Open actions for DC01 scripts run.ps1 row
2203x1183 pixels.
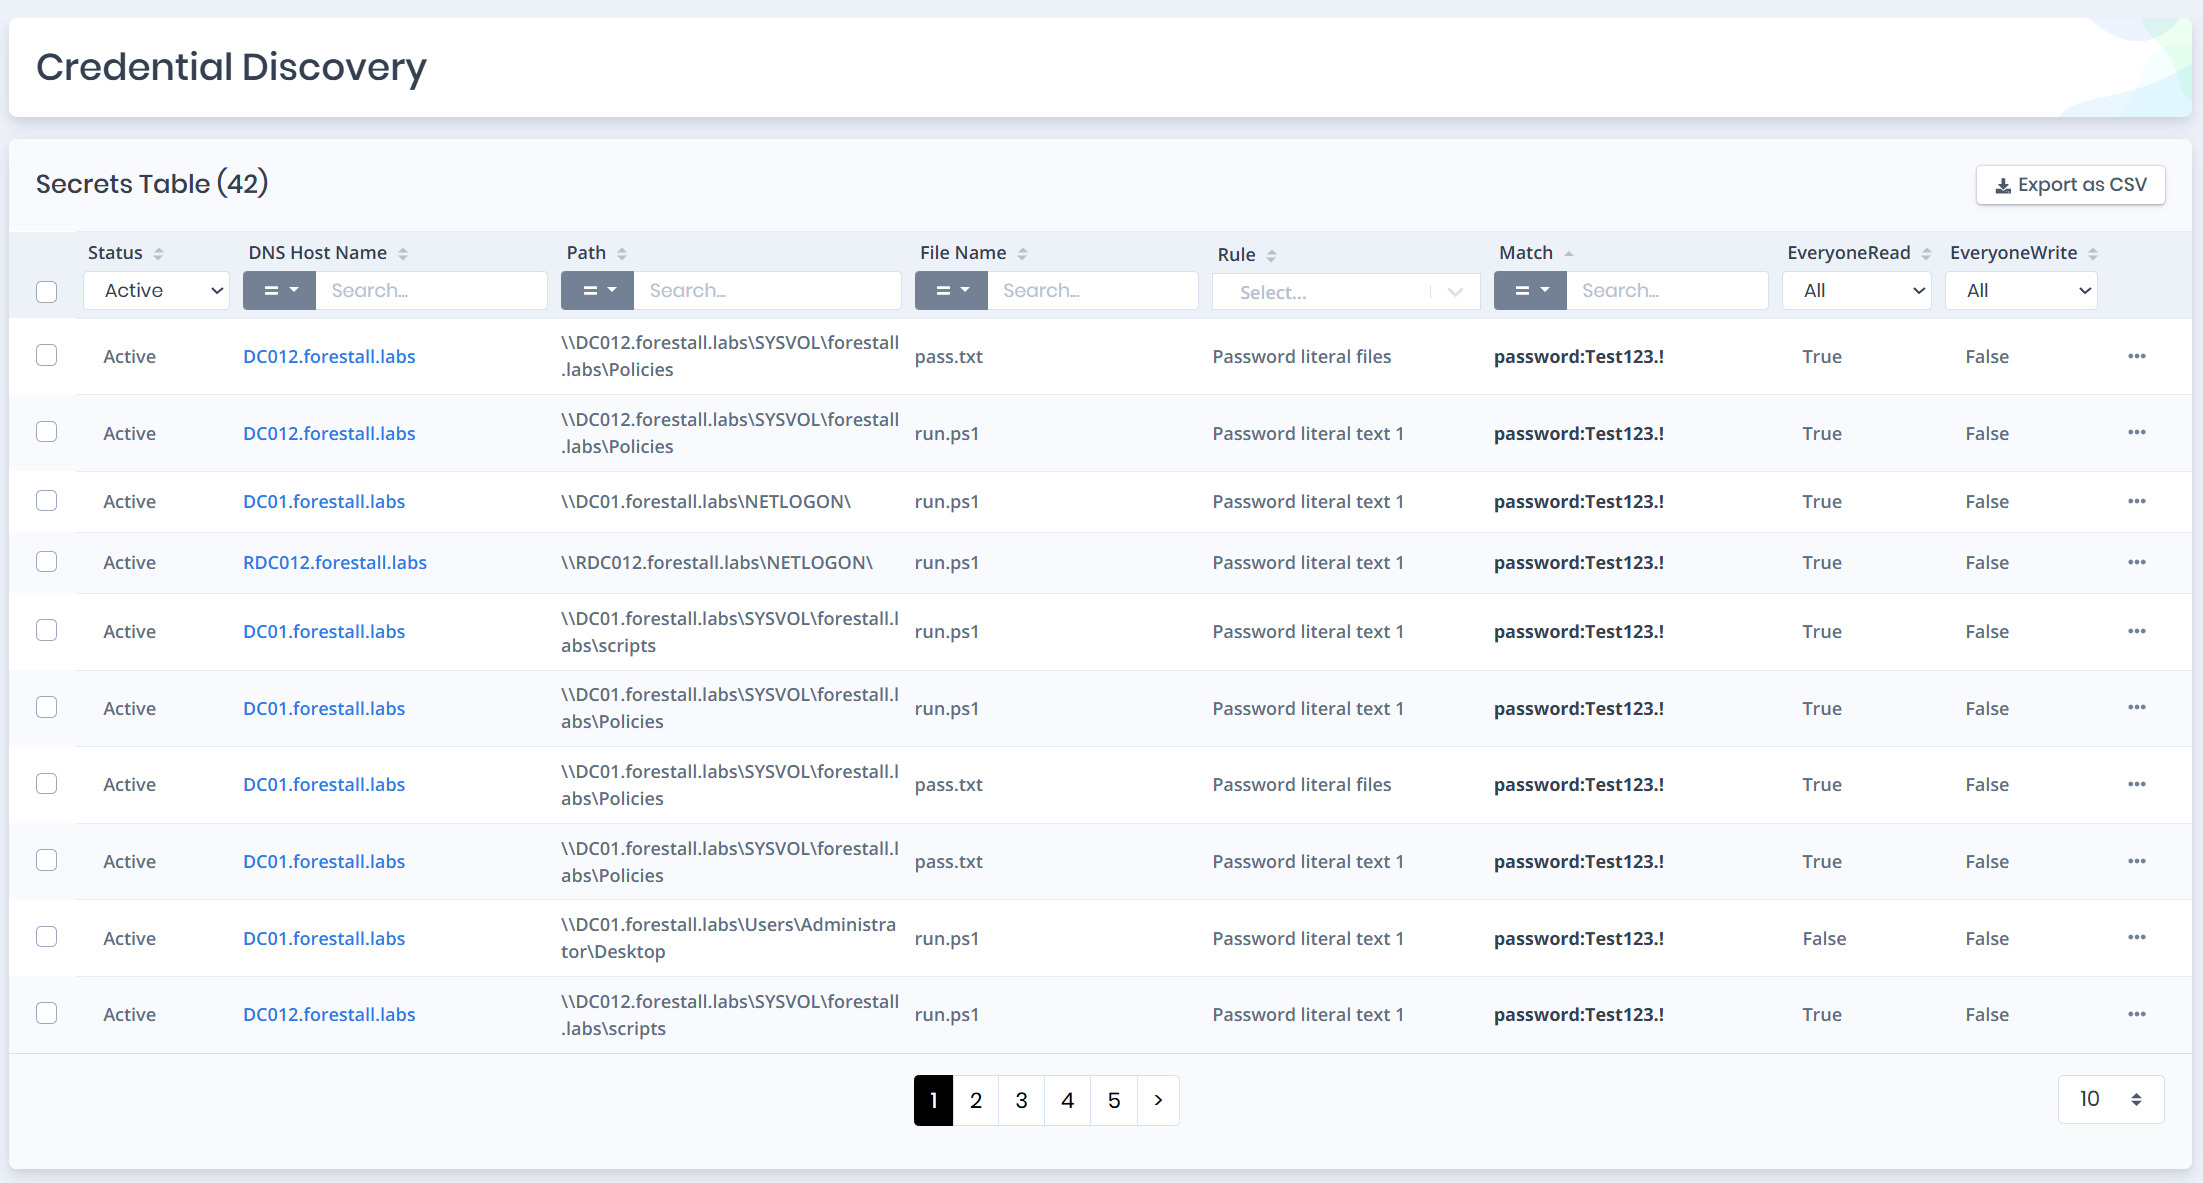[2137, 631]
